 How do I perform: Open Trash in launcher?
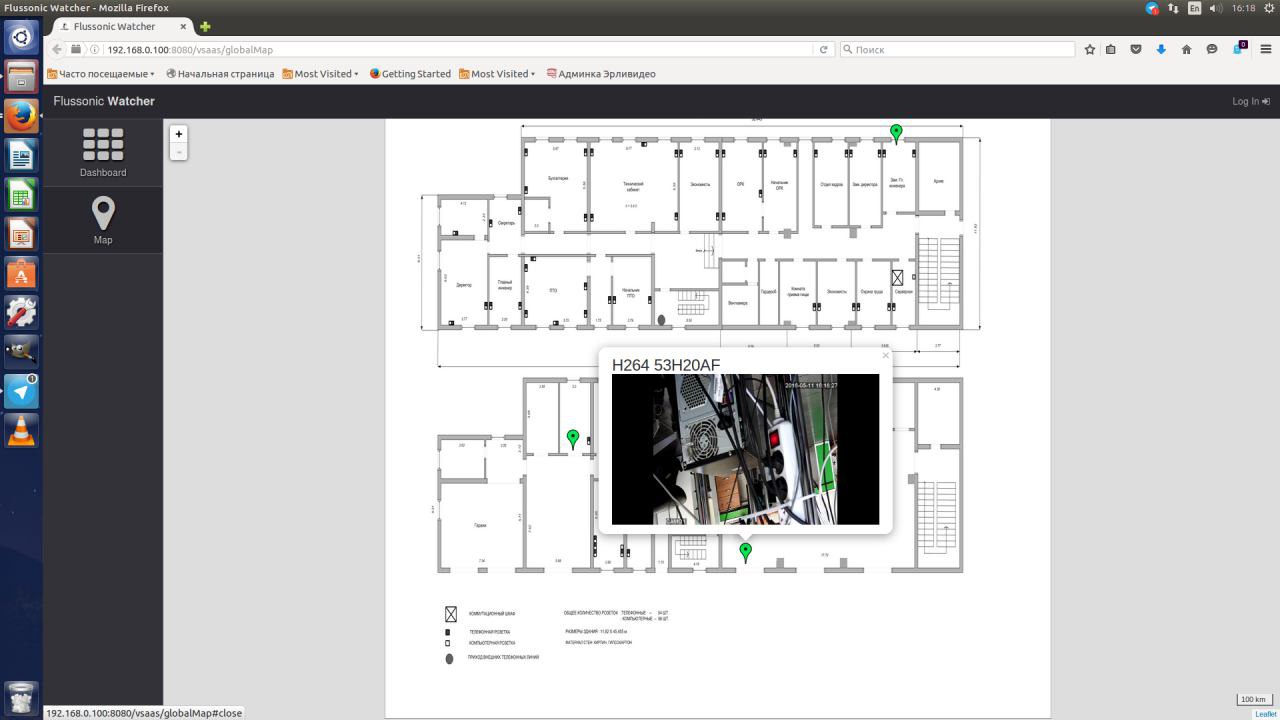coord(21,697)
